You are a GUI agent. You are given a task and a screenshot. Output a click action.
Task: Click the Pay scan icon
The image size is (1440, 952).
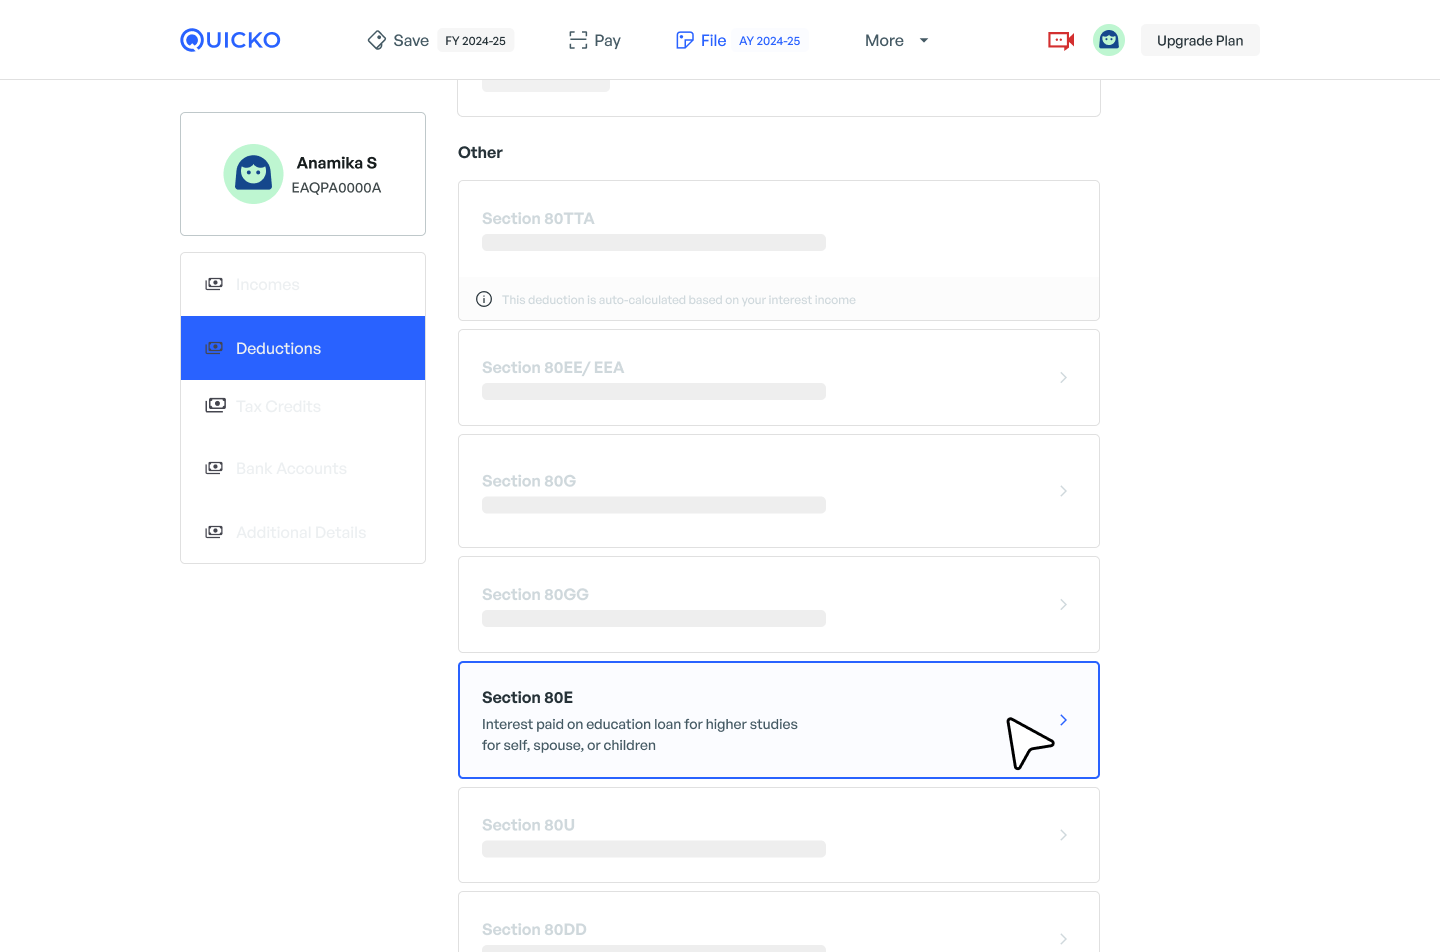pyautogui.click(x=578, y=40)
